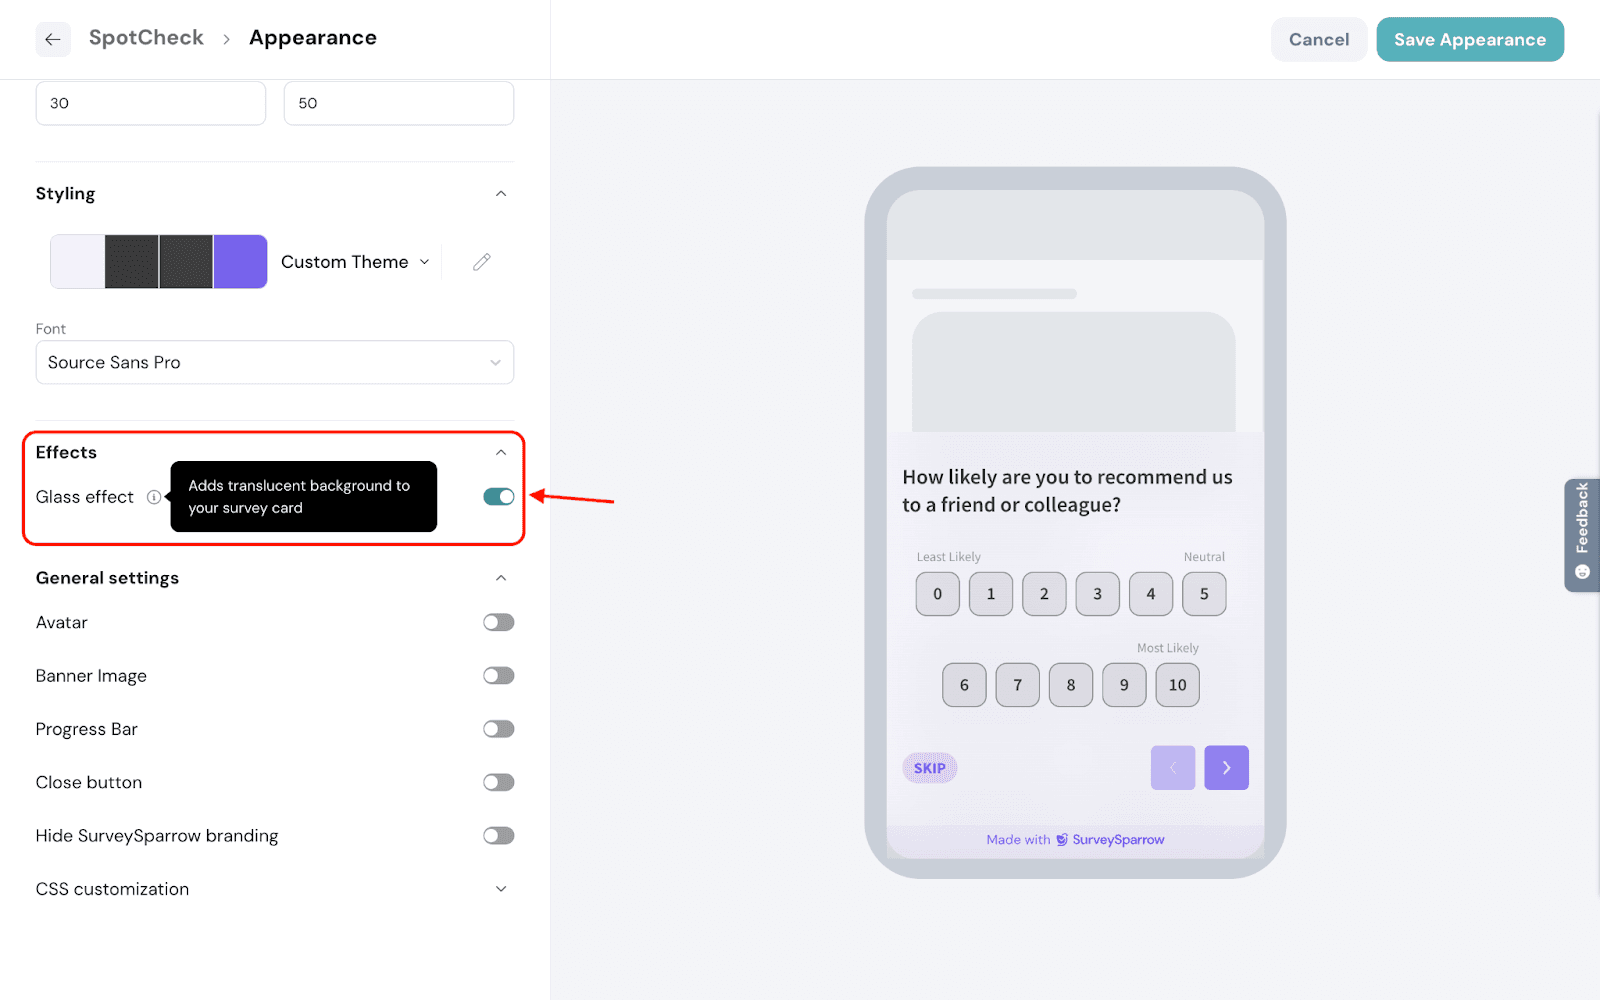
Task: Enable the Avatar toggle
Action: click(498, 623)
